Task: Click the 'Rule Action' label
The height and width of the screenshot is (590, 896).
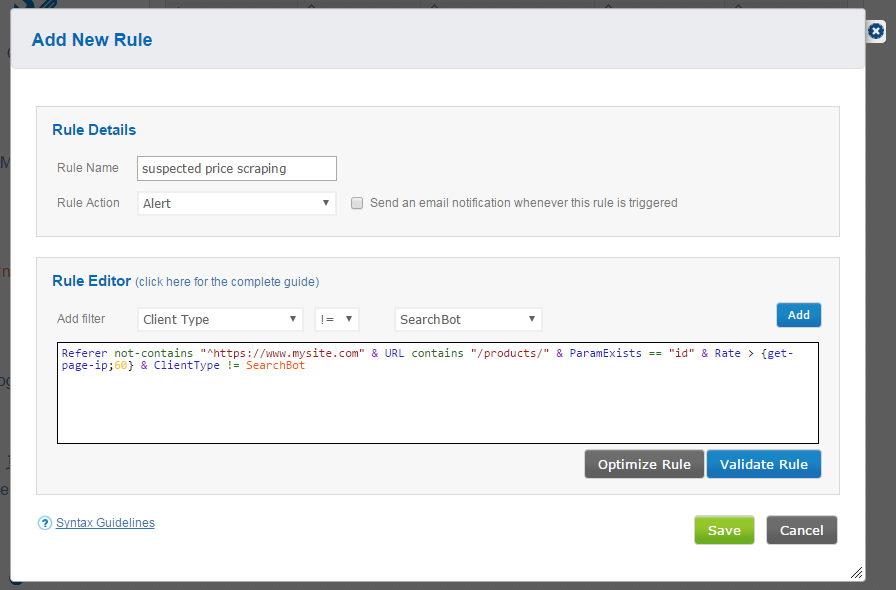Action: coord(88,203)
